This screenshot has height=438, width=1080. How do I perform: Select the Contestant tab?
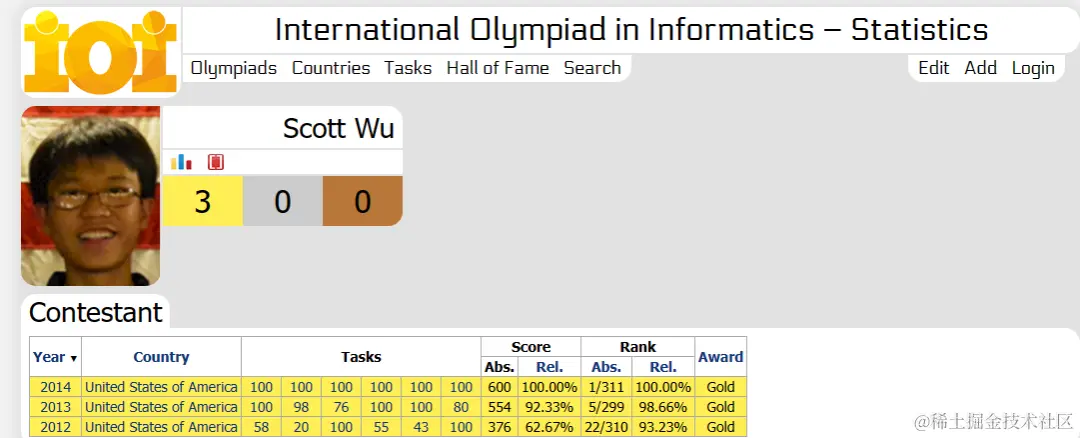[96, 313]
